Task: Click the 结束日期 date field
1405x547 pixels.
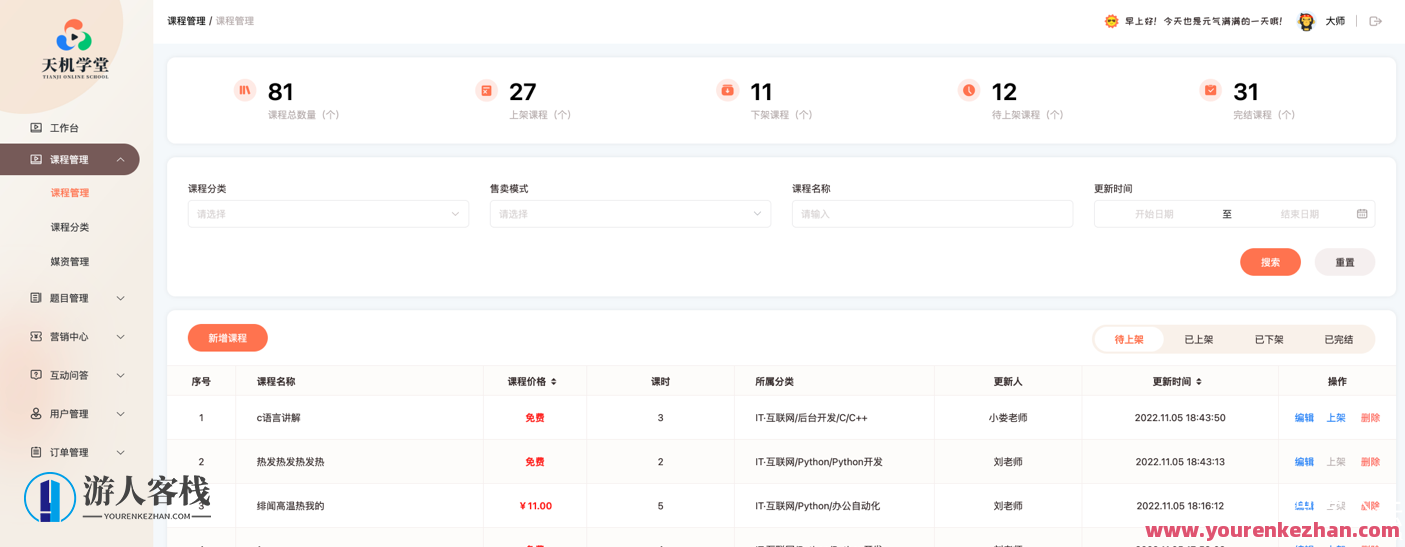Action: click(x=1299, y=214)
